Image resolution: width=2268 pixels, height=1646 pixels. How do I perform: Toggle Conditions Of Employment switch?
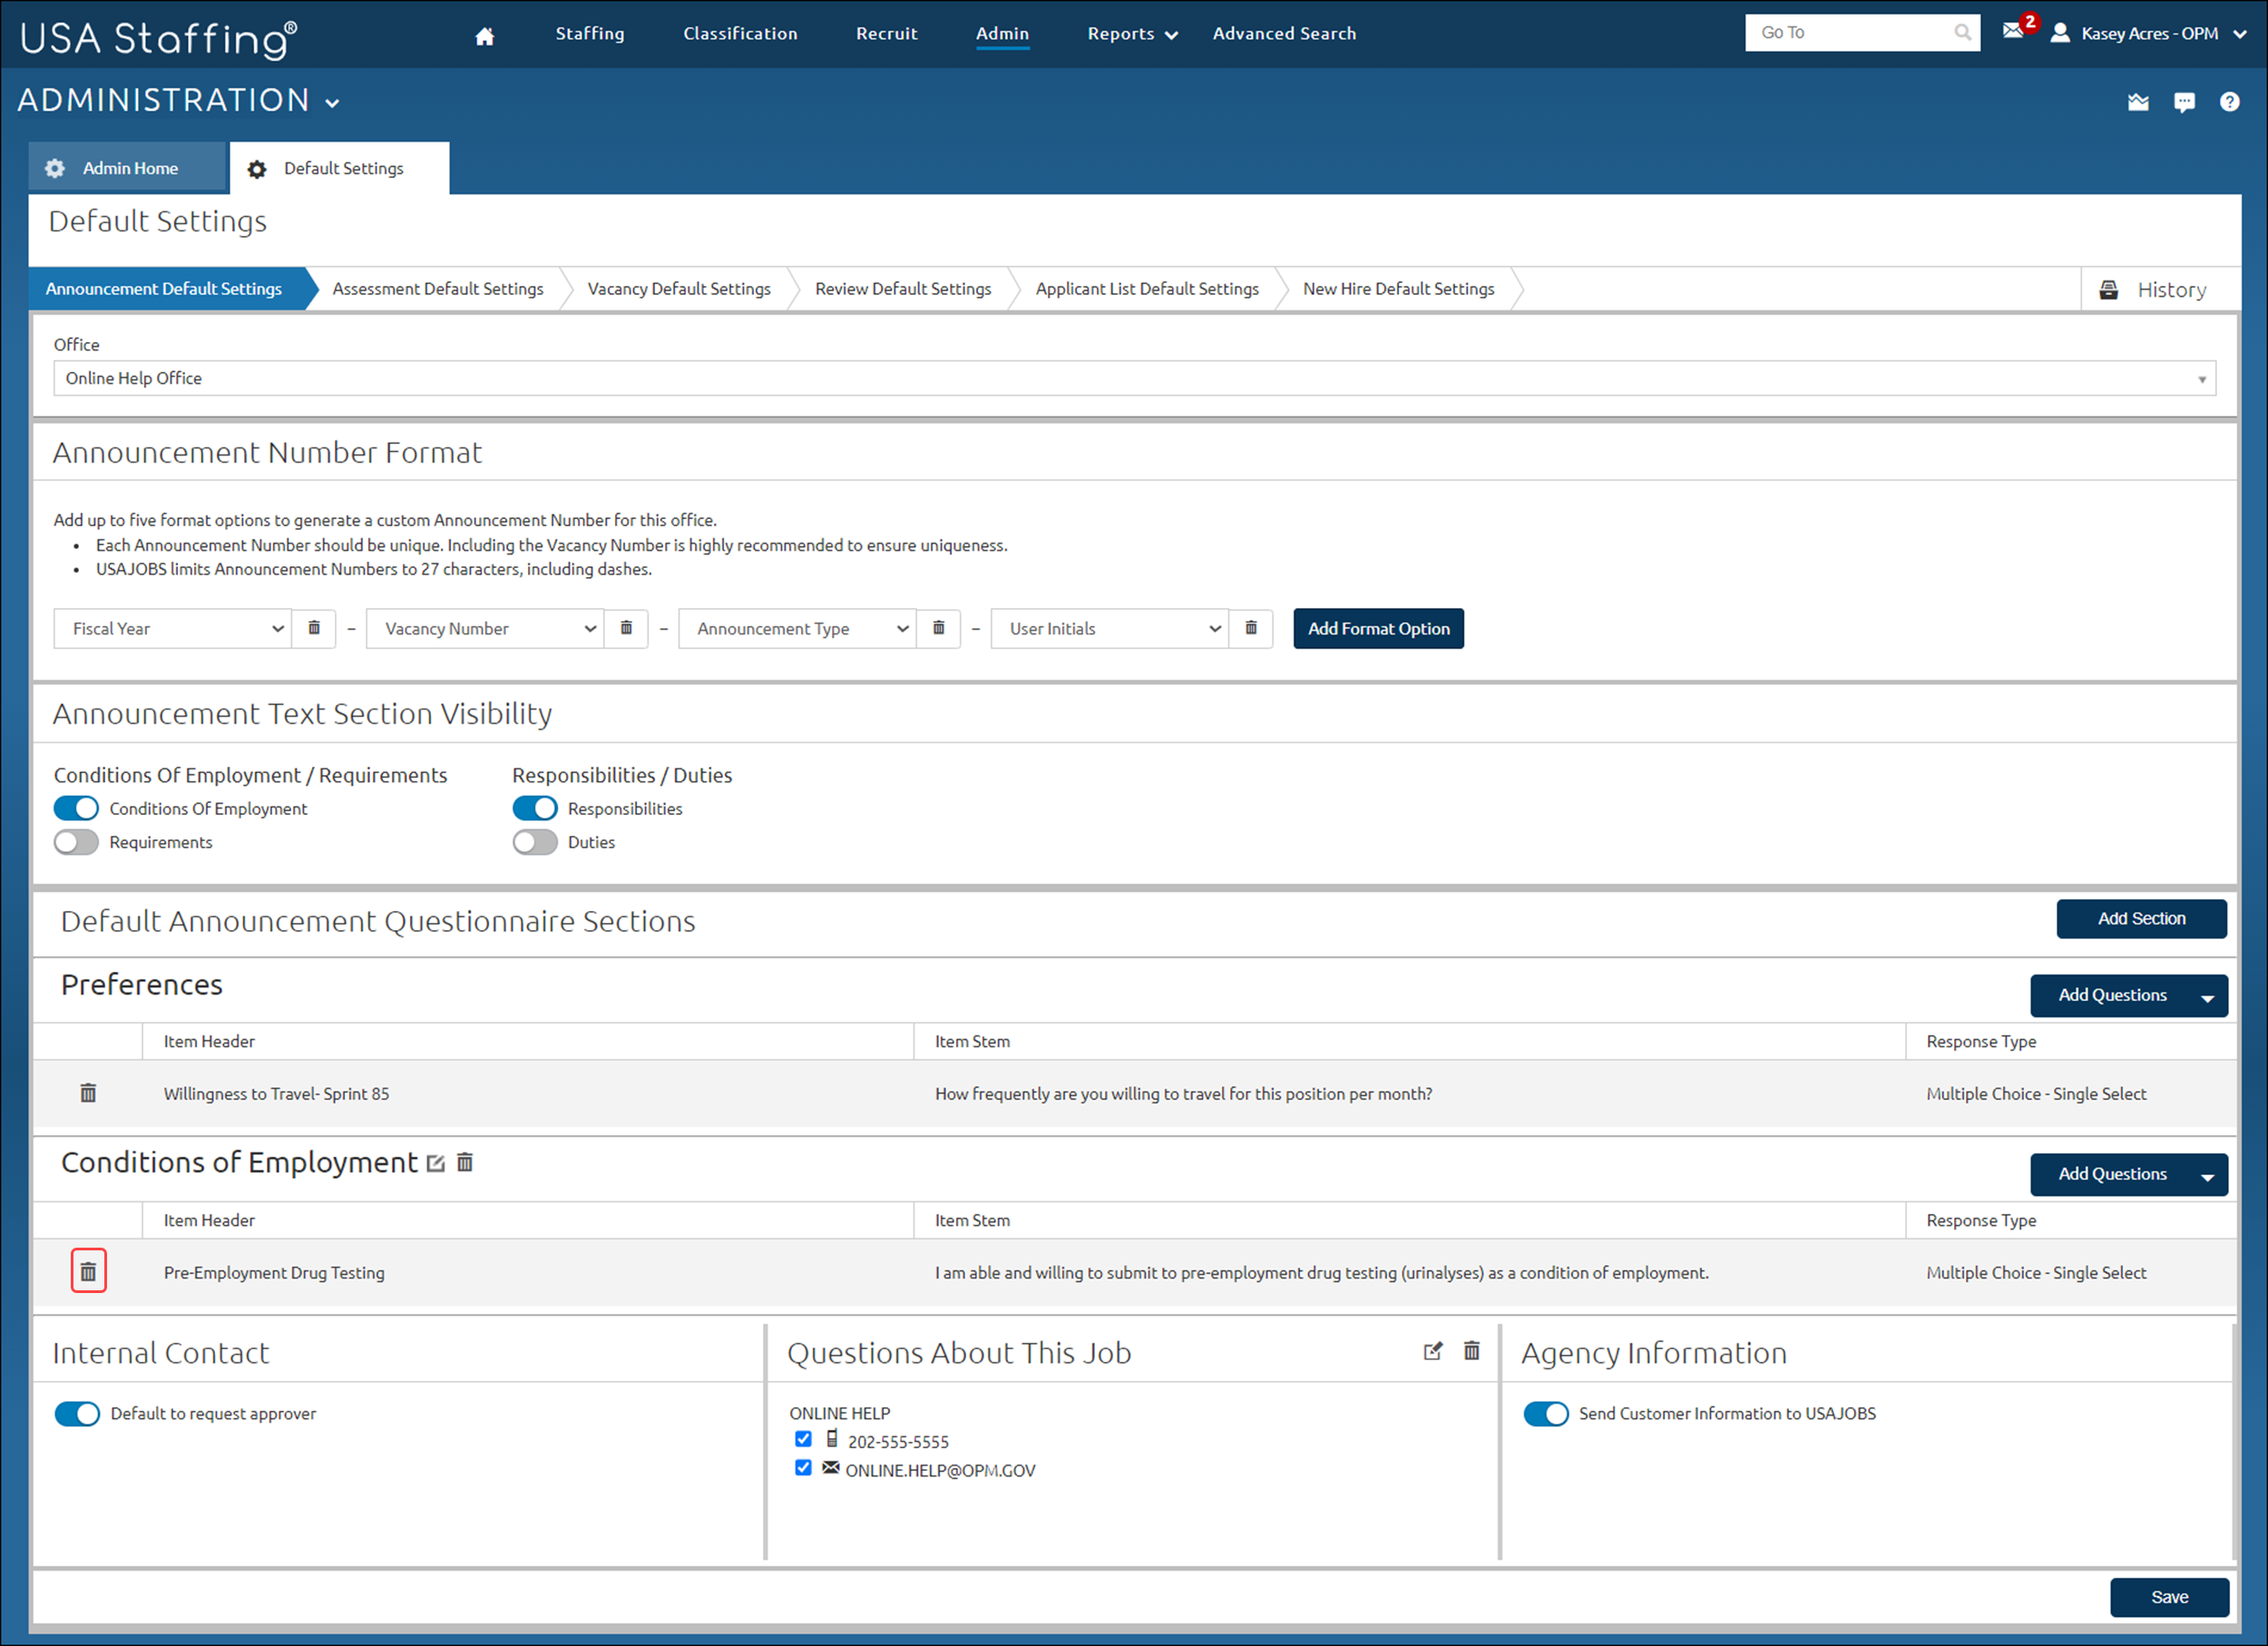click(x=76, y=808)
